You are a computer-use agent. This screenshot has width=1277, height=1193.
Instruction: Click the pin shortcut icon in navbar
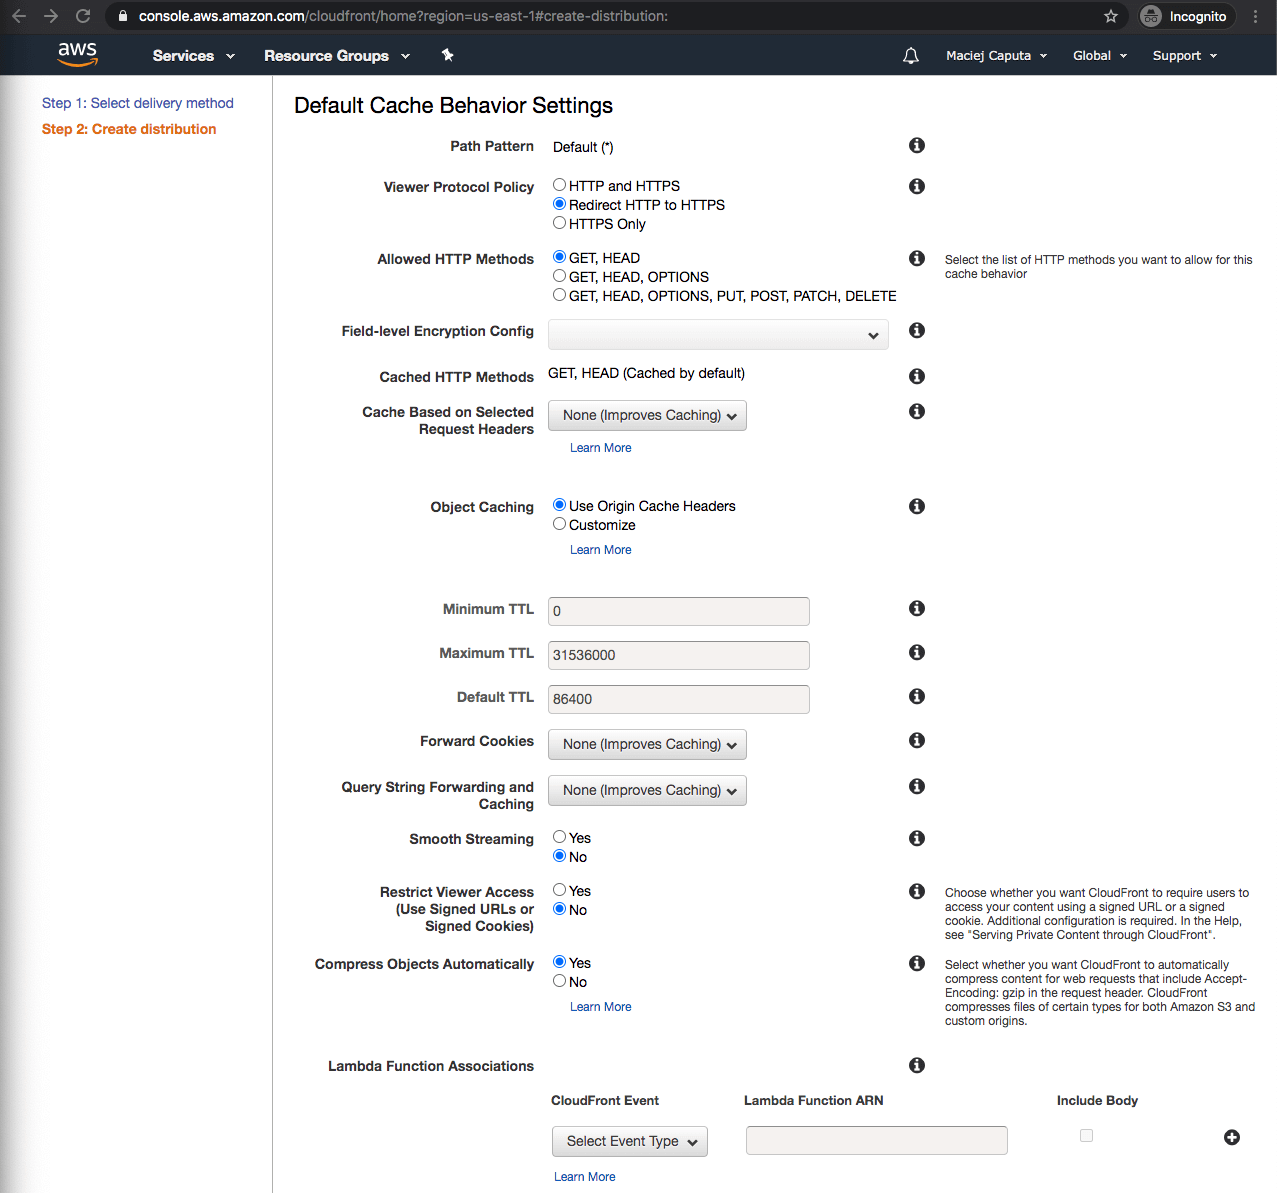coord(447,55)
